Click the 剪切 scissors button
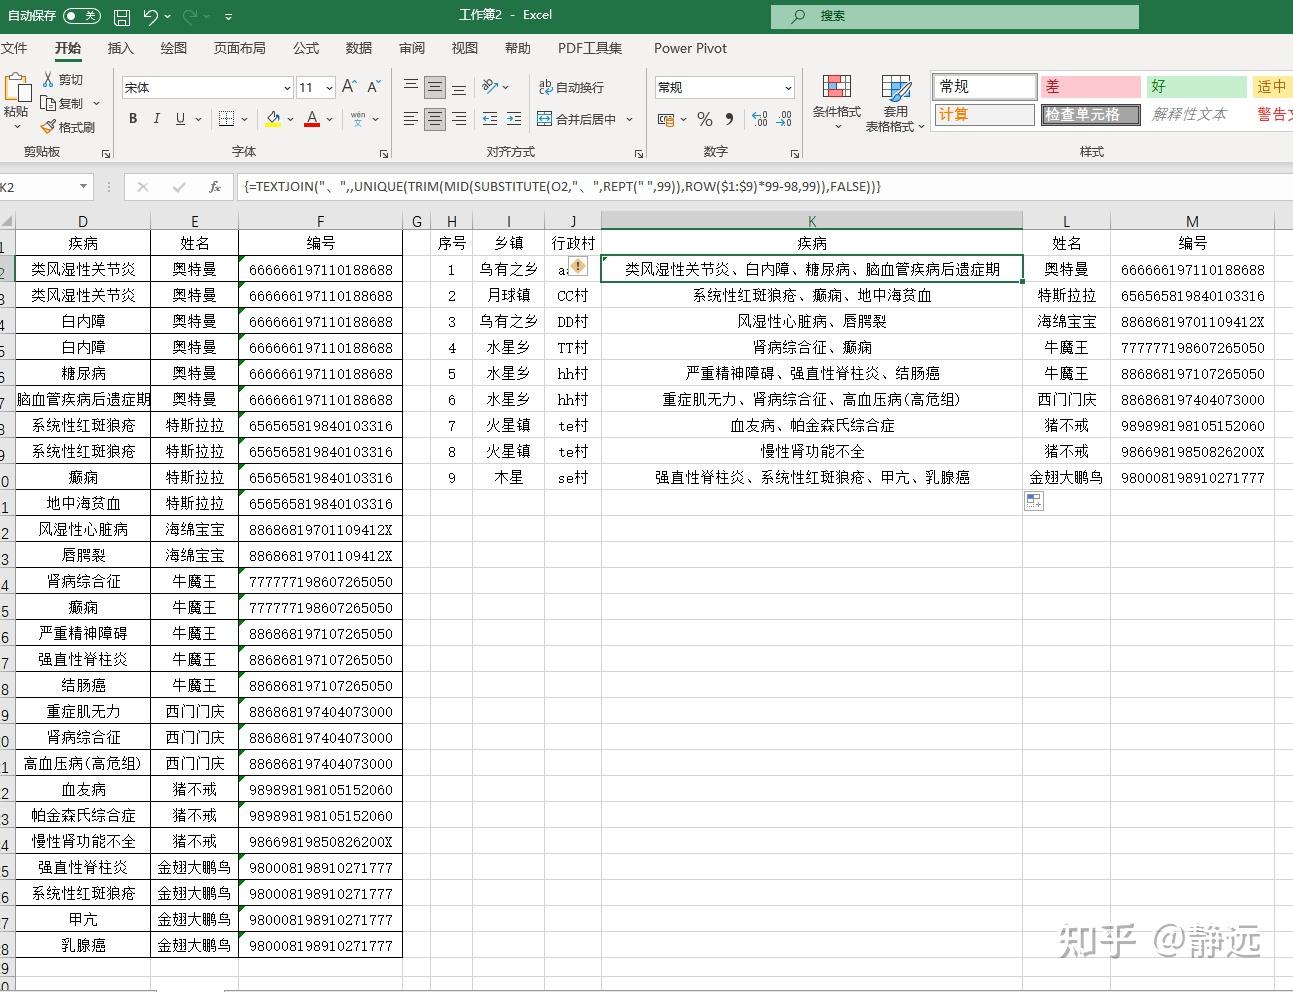The width and height of the screenshot is (1293, 992). pos(62,80)
